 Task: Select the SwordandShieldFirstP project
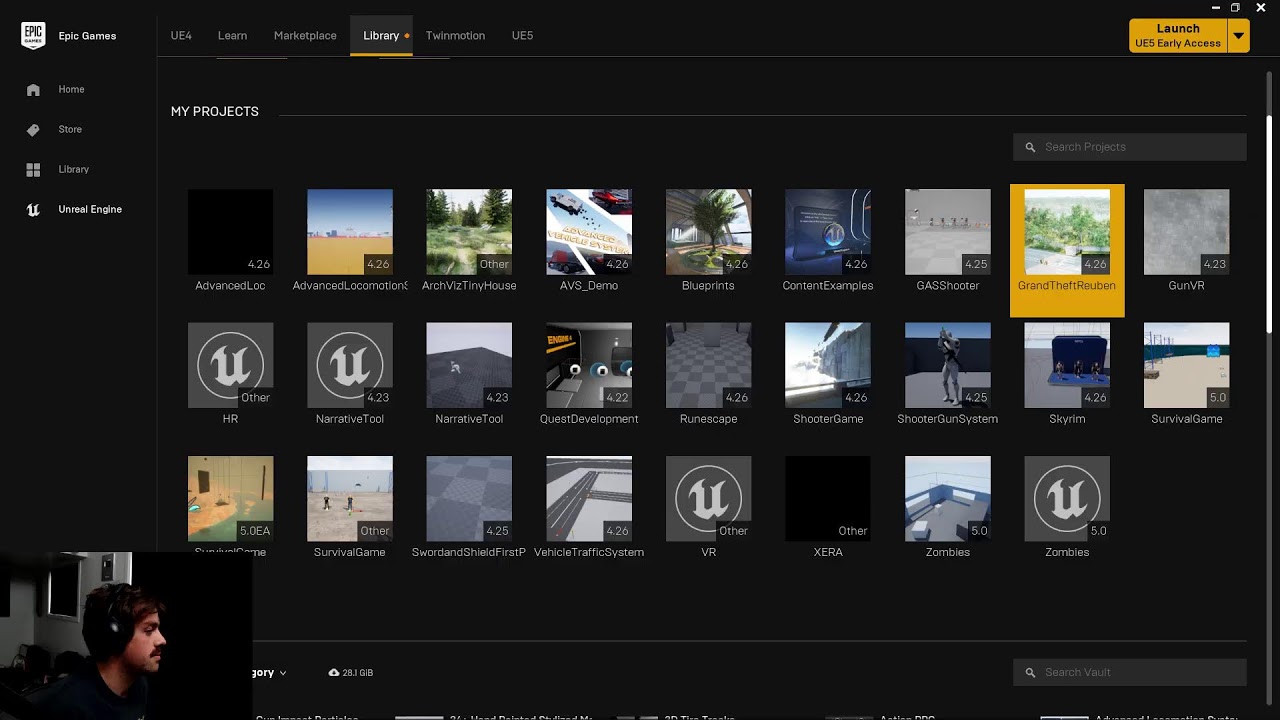coord(469,499)
